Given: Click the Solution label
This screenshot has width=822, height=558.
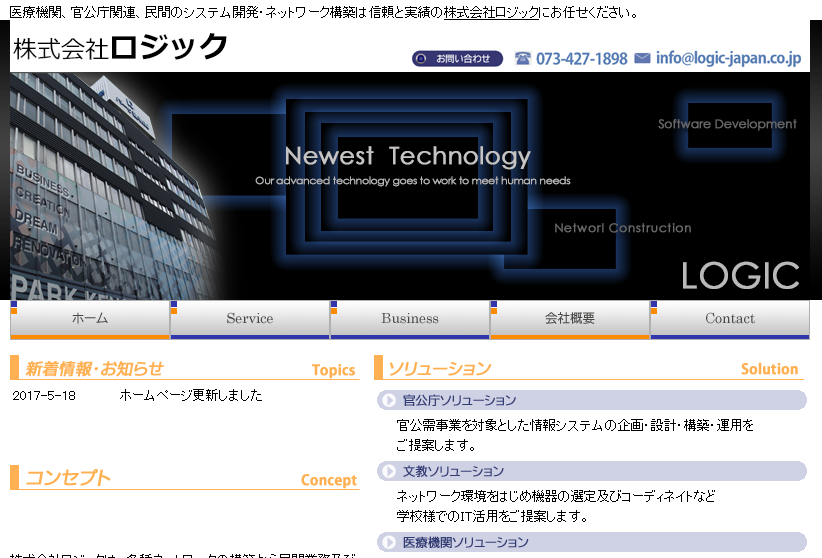Looking at the screenshot, I should point(770,369).
